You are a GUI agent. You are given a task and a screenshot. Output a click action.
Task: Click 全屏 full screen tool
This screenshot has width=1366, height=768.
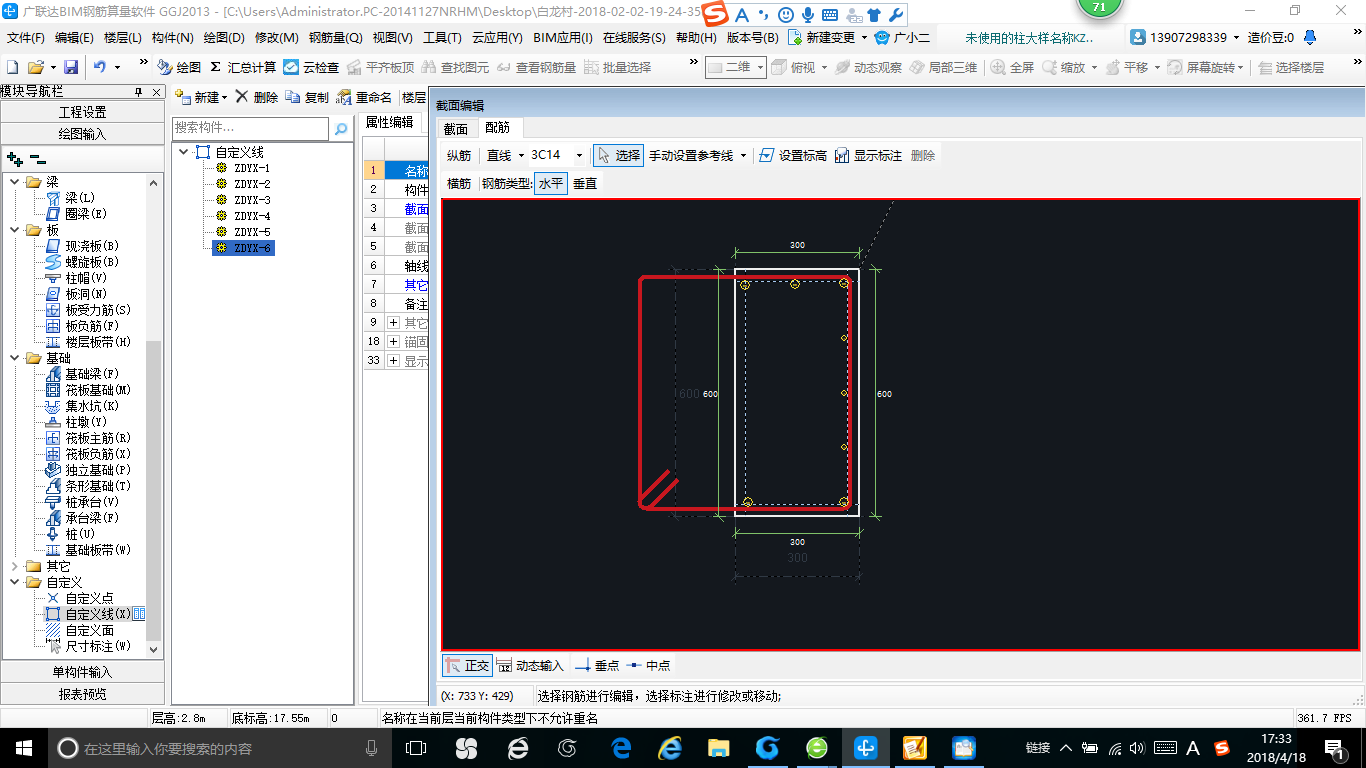1012,67
